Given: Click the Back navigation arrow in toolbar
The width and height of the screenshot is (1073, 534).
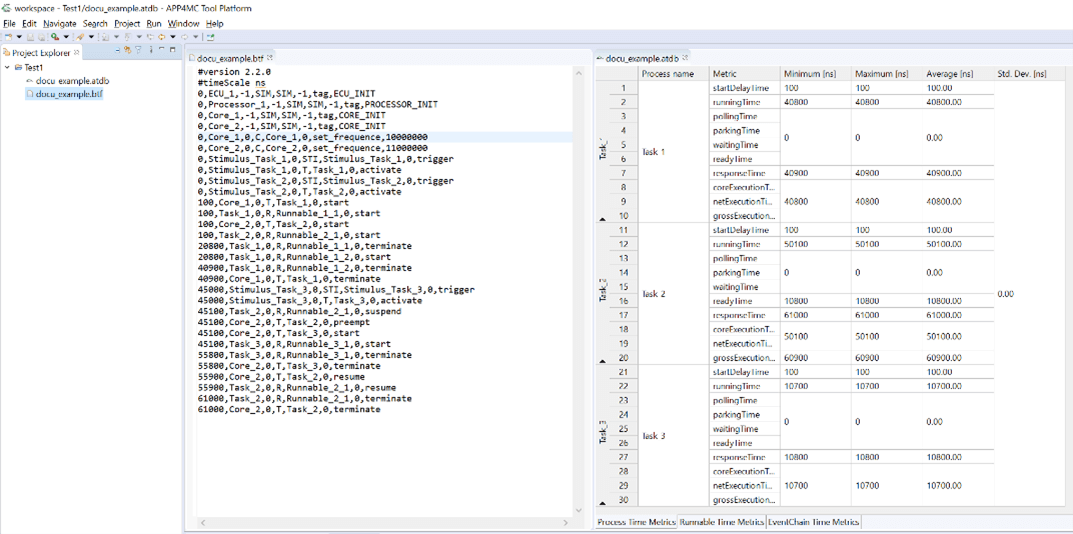Looking at the screenshot, I should [161, 37].
